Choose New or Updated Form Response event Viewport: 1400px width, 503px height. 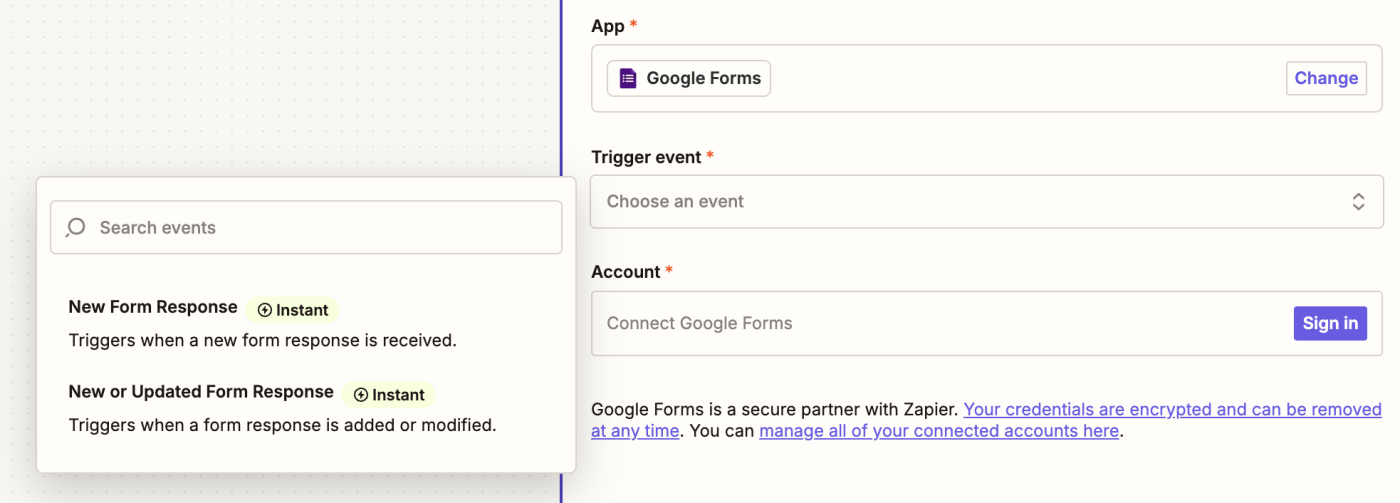coord(201,392)
